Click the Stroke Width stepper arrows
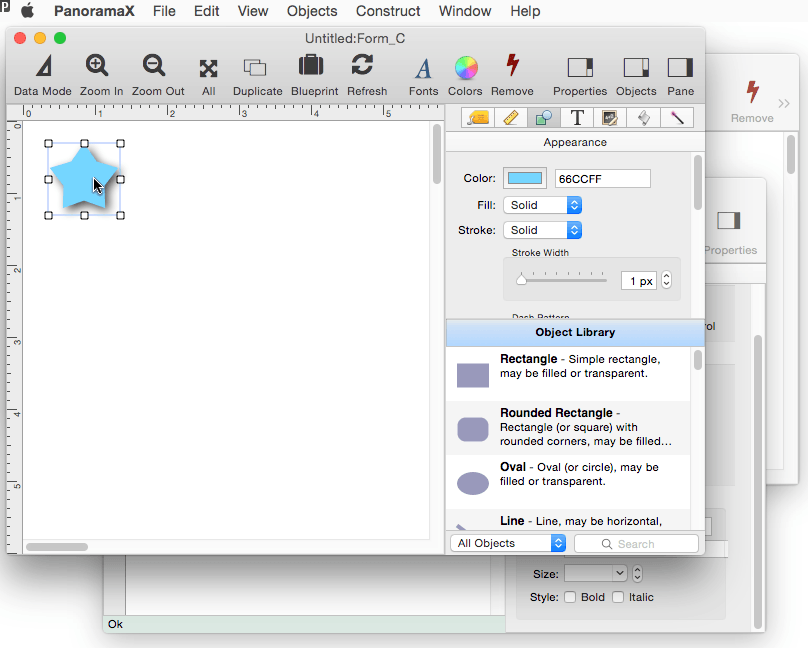Viewport: 808px width, 648px height. pyautogui.click(x=666, y=280)
